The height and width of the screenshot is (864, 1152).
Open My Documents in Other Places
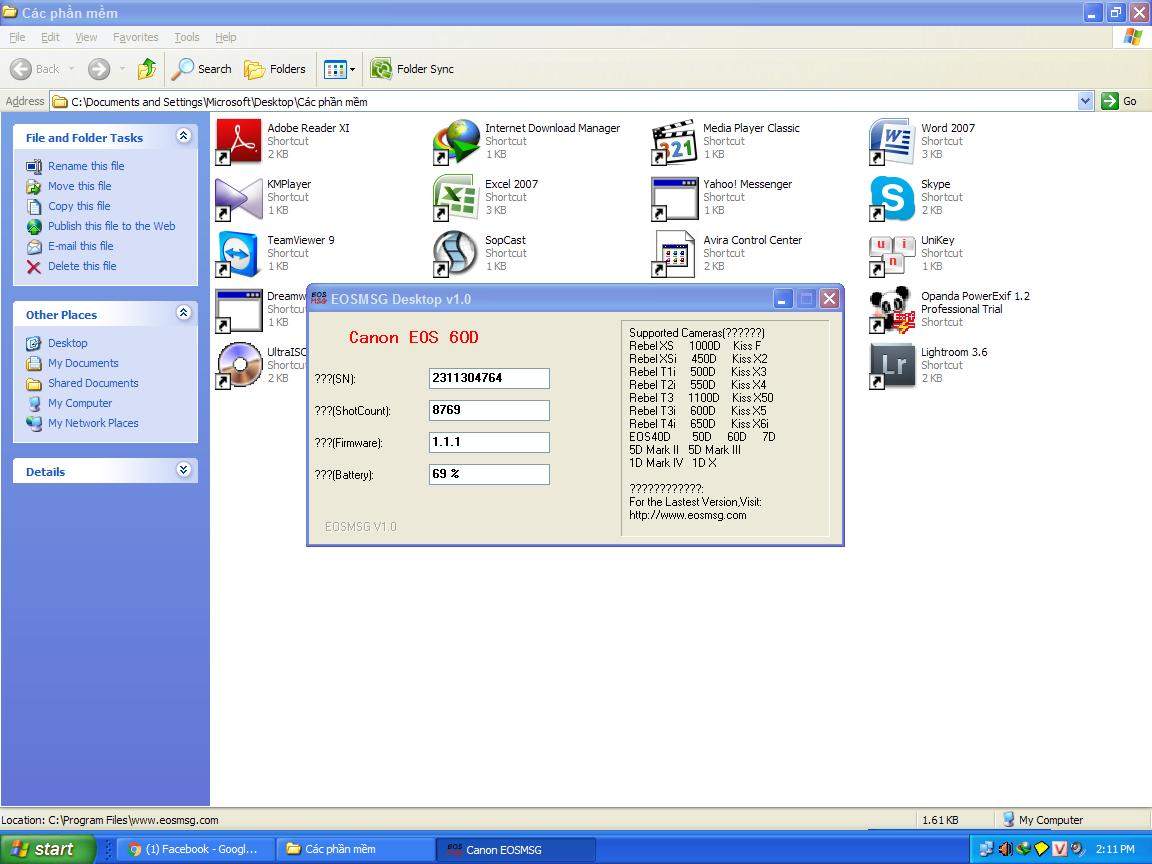(x=83, y=363)
